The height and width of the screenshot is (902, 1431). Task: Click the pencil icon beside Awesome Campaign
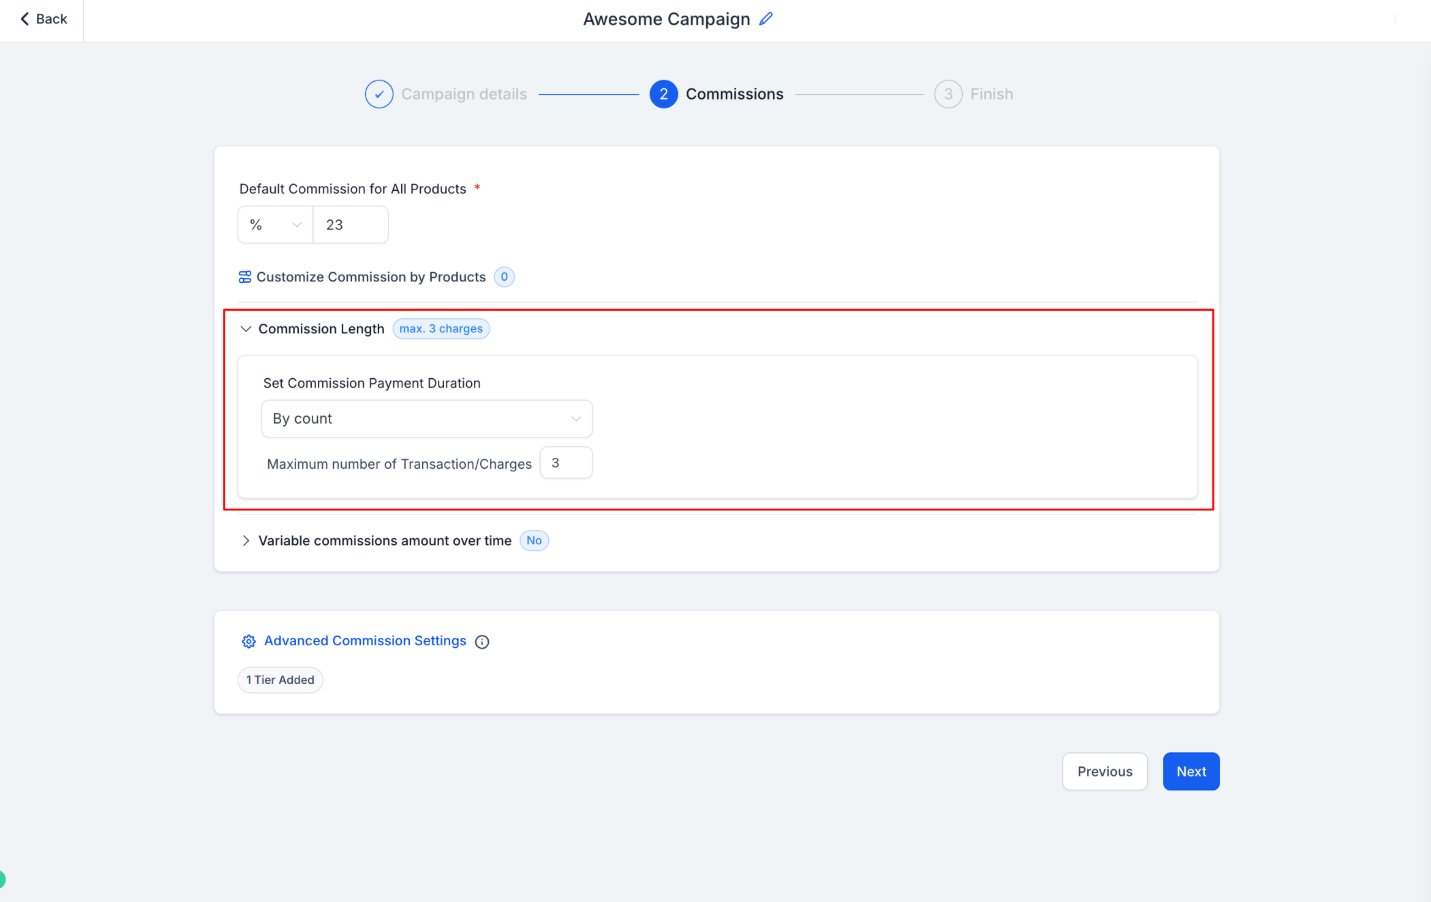(x=766, y=19)
